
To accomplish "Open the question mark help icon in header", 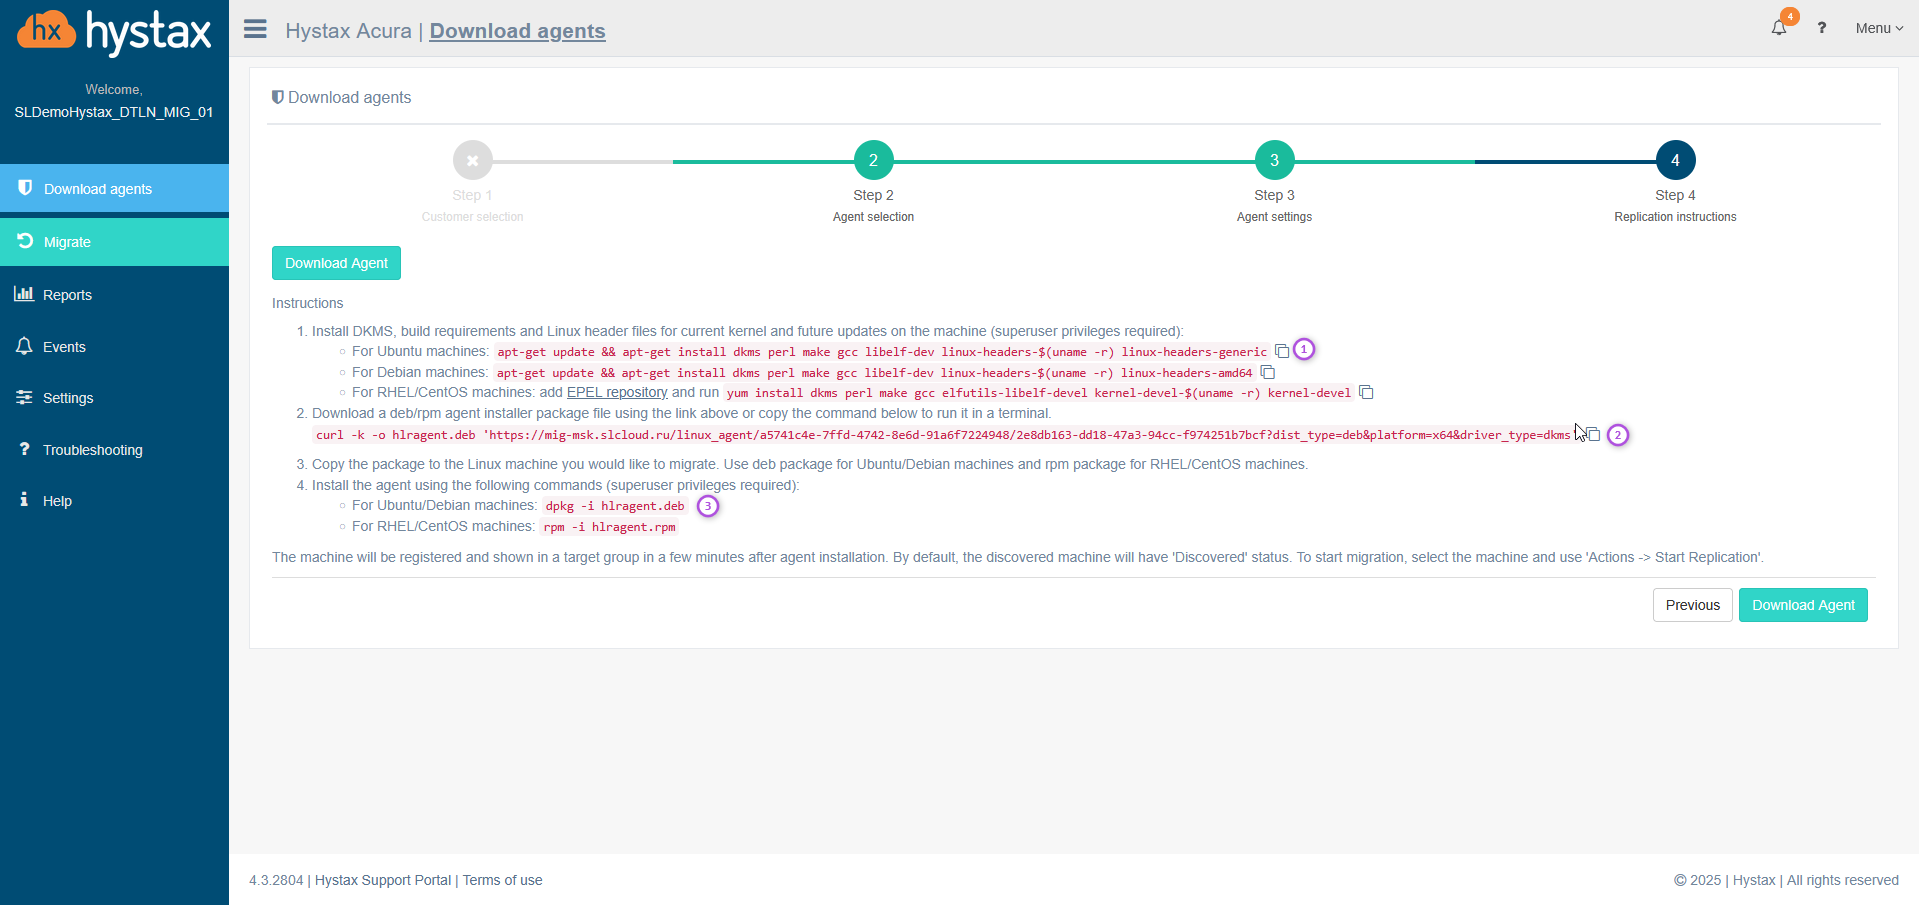I will [1822, 28].
